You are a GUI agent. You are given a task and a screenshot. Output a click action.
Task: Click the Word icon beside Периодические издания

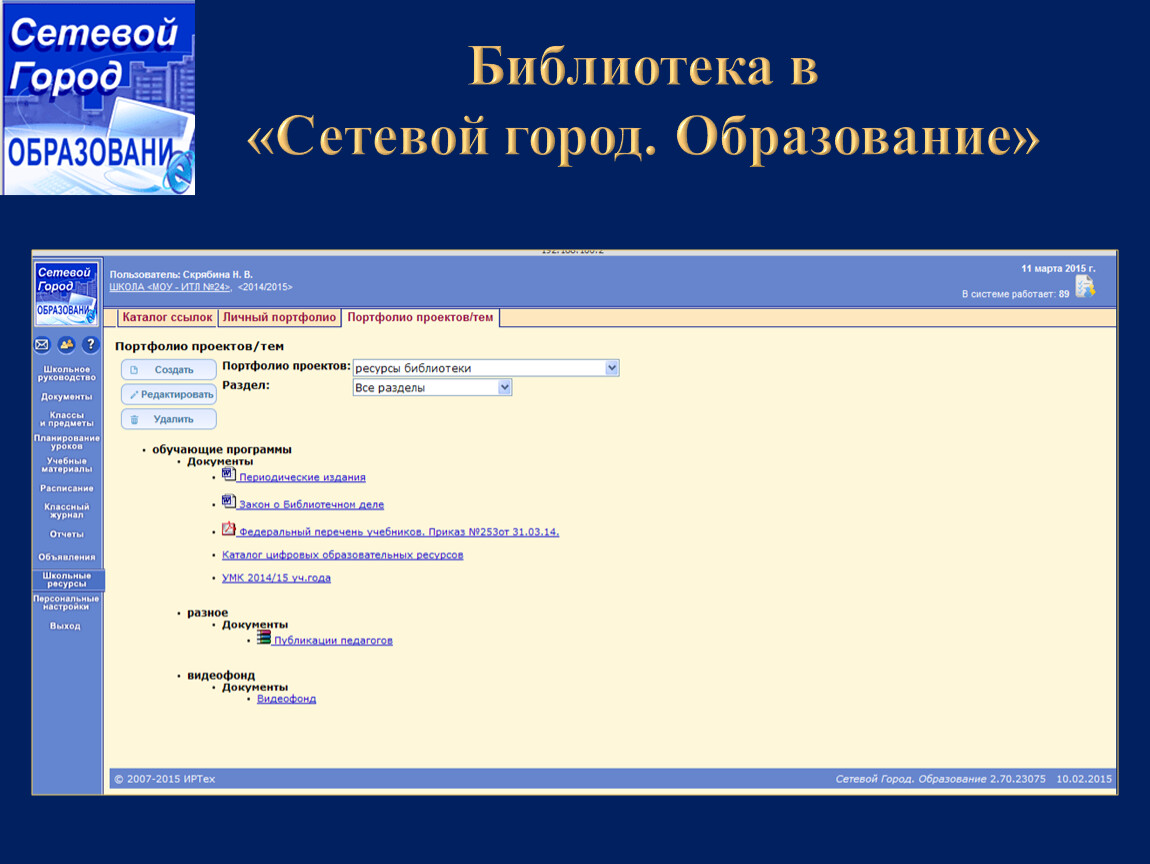228,475
